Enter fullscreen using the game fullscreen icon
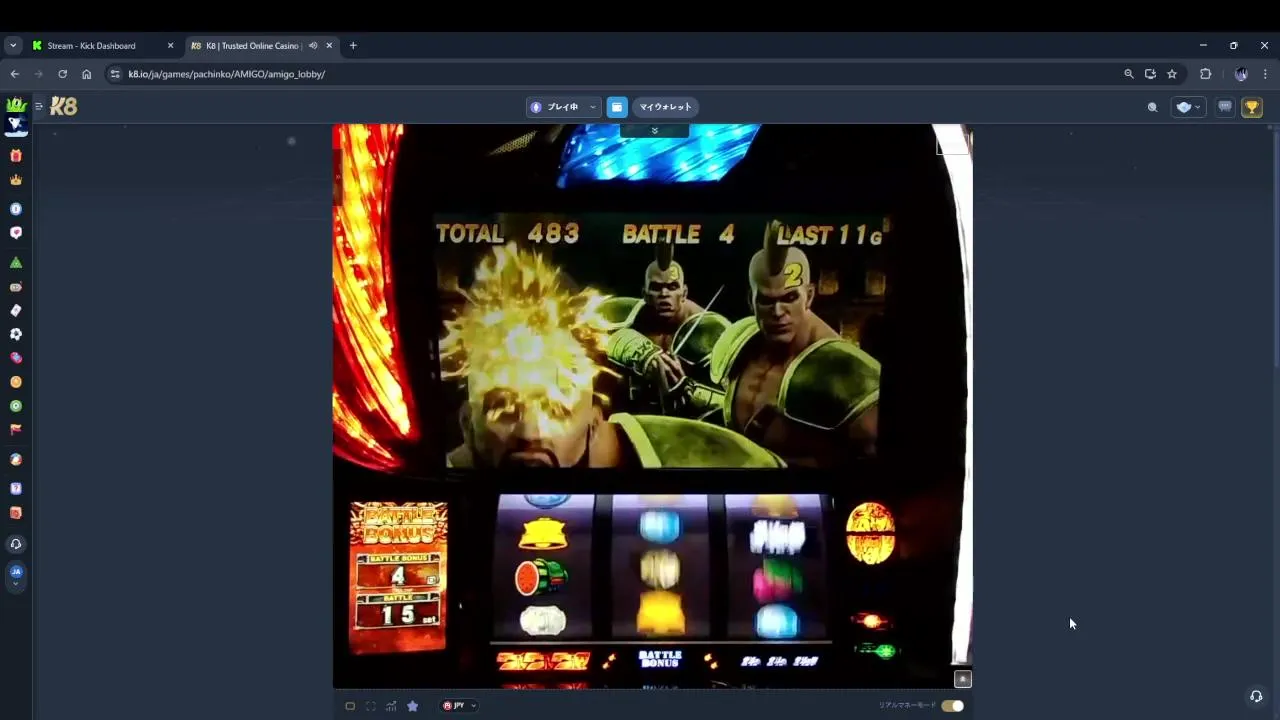This screenshot has width=1280, height=720. tap(371, 706)
